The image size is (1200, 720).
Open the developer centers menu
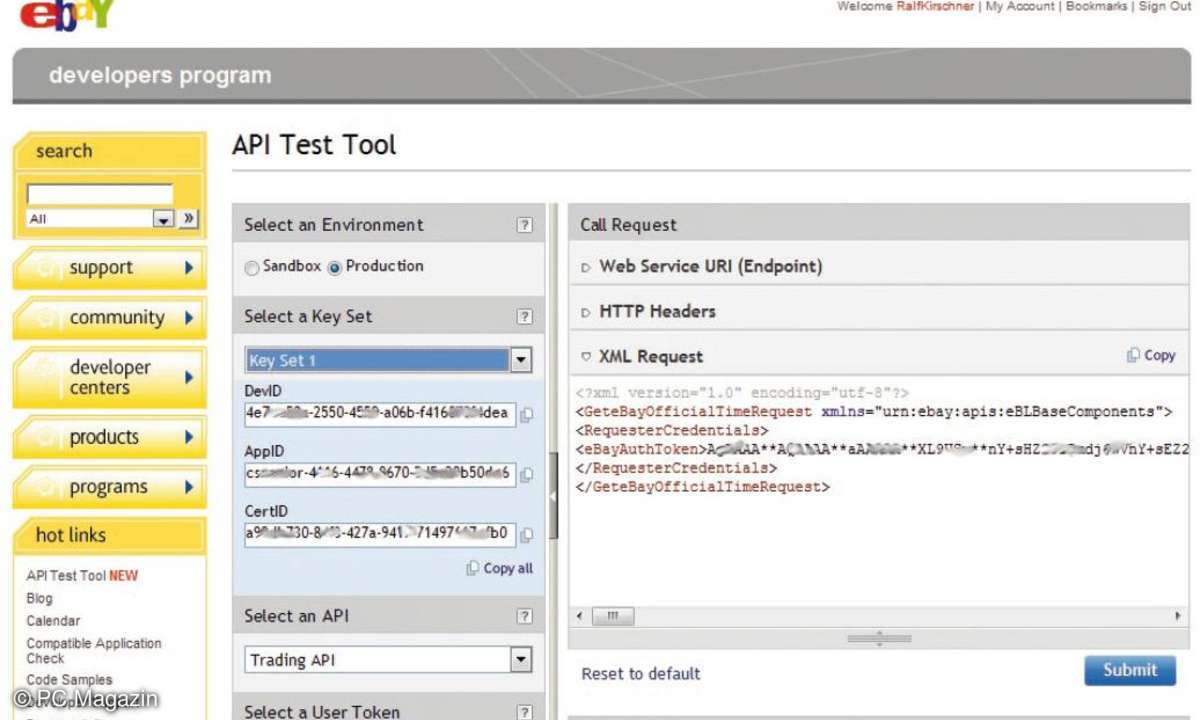coord(109,377)
